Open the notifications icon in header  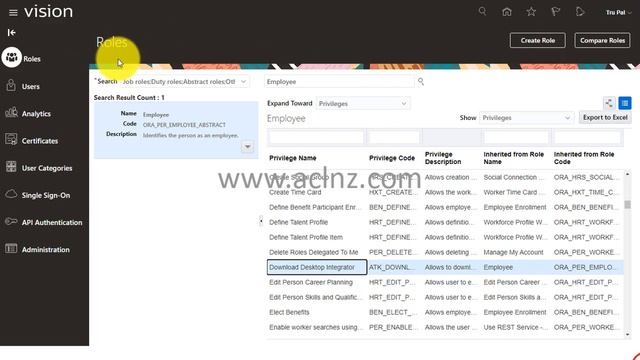[580, 12]
